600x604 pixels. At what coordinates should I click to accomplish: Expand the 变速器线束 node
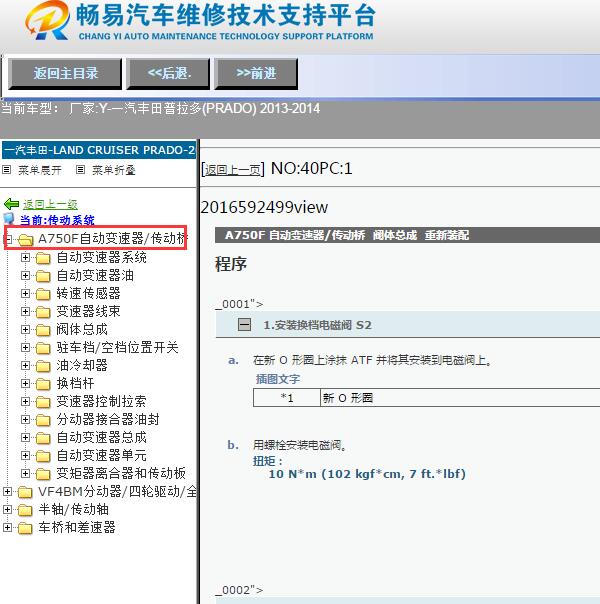25,311
